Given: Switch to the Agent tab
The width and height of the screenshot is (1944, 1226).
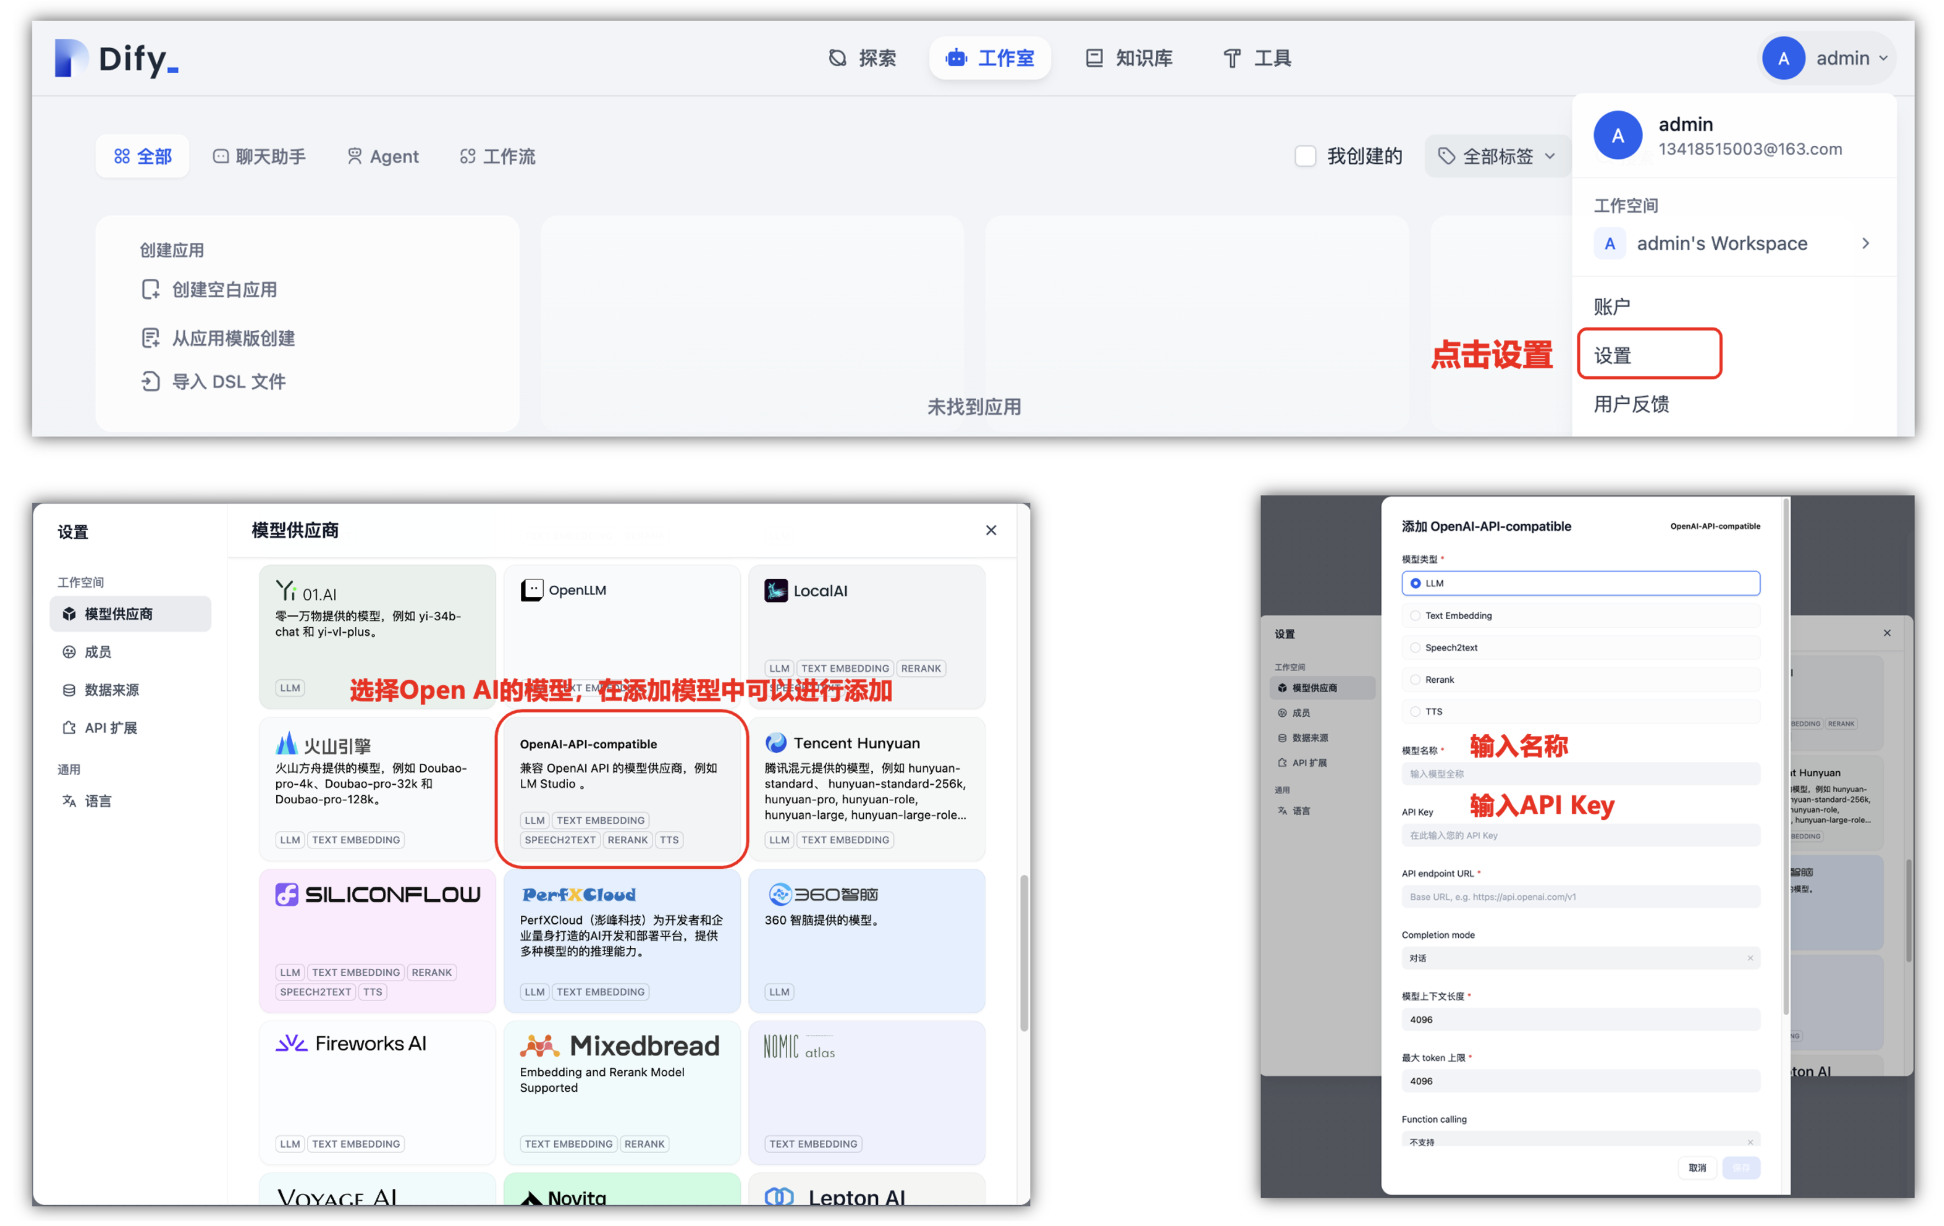Looking at the screenshot, I should (x=382, y=156).
